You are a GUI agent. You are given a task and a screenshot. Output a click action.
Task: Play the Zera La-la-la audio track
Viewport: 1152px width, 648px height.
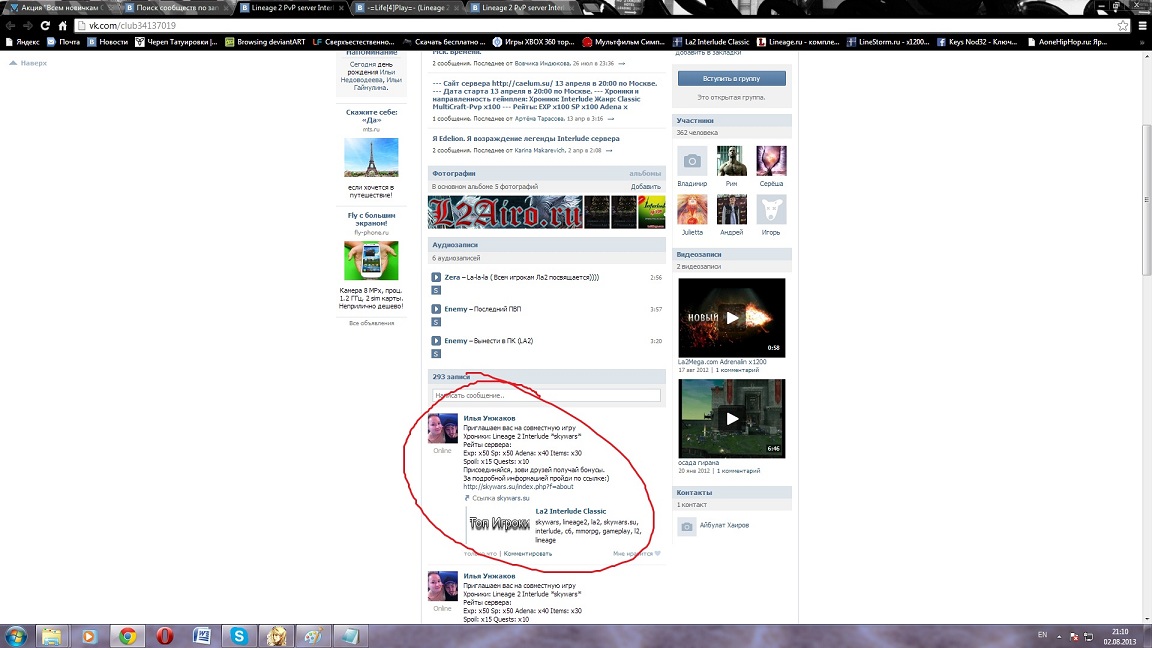[436, 277]
